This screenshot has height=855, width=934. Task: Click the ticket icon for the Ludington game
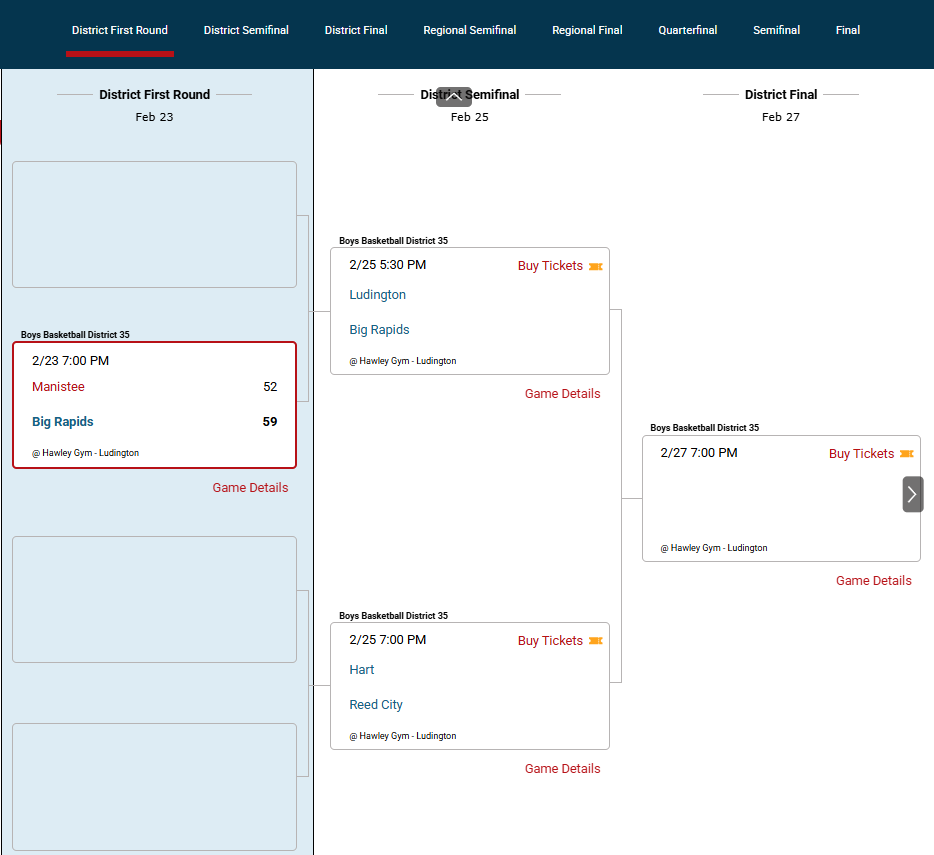(x=596, y=267)
